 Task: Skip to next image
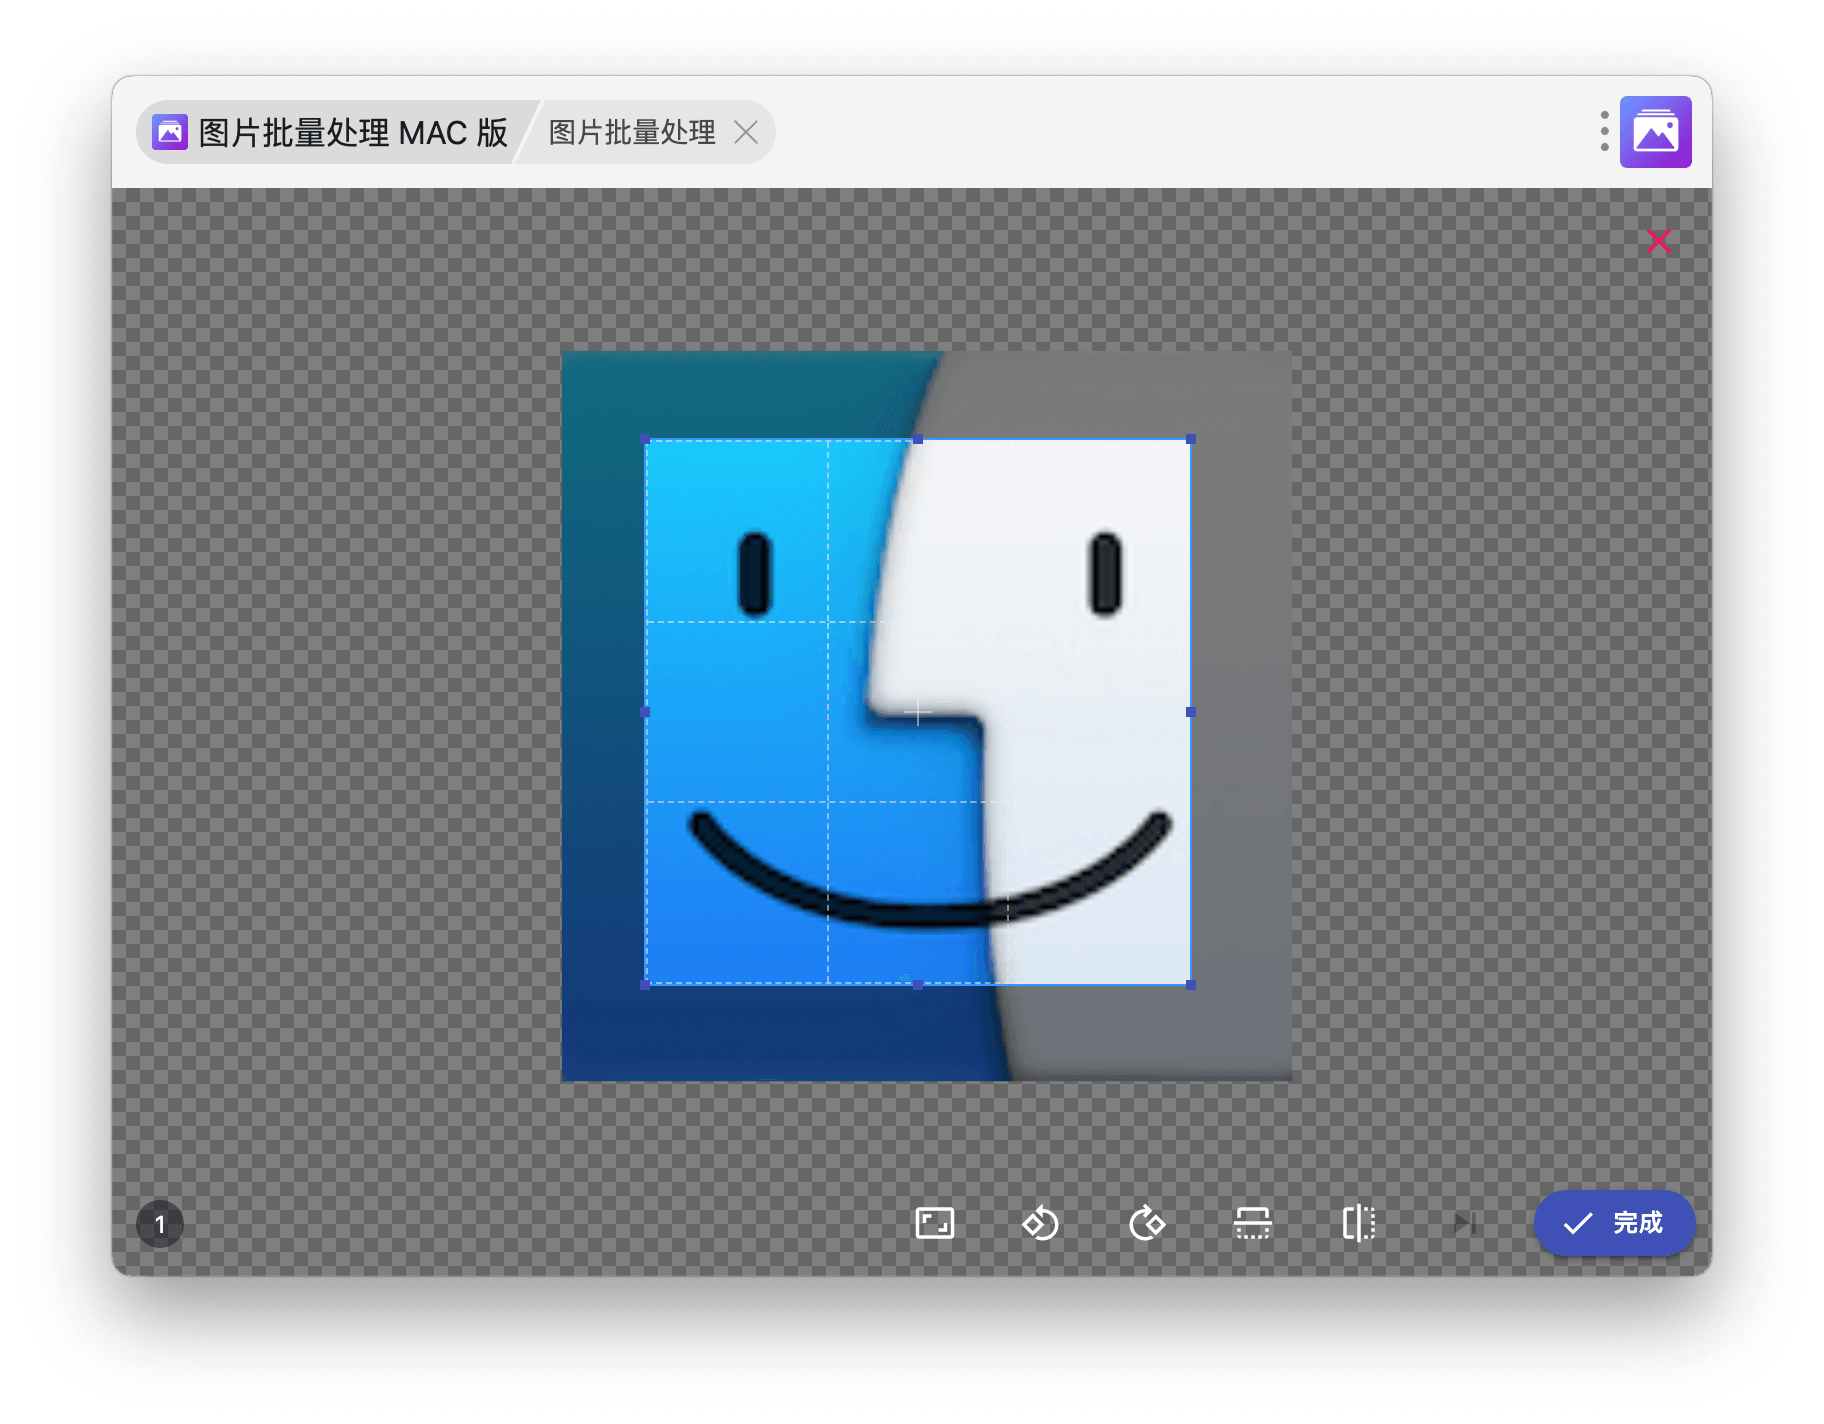[1465, 1223]
